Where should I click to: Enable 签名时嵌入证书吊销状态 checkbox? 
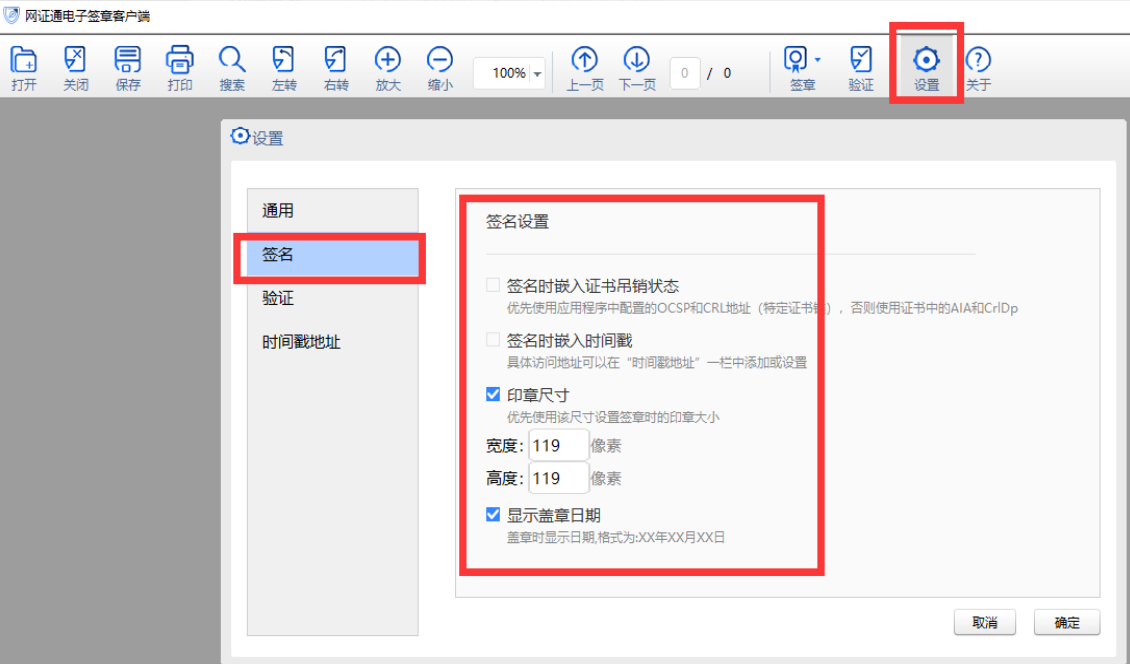click(492, 283)
